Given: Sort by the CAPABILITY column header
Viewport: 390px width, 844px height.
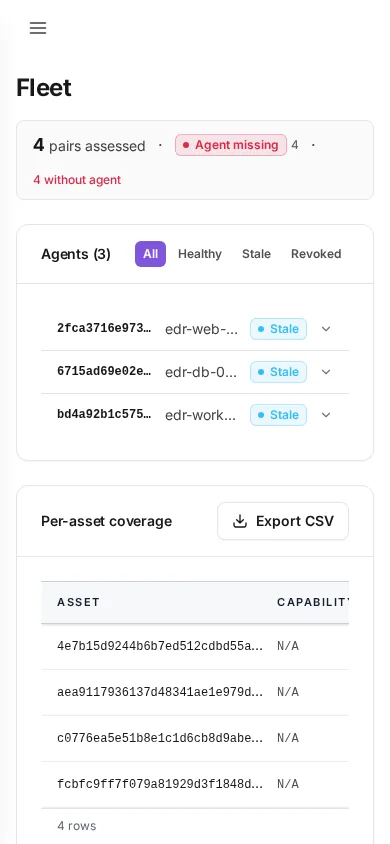Looking at the screenshot, I should tap(313, 602).
